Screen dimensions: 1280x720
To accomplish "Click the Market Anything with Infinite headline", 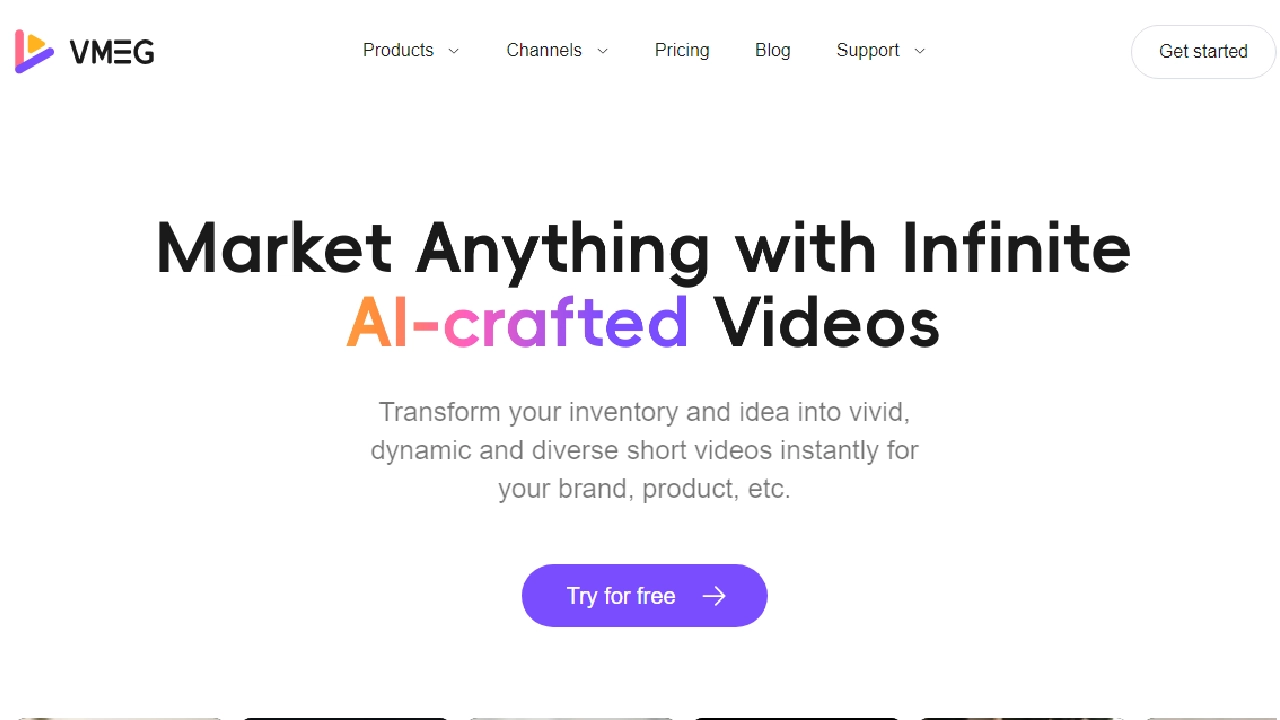I will [644, 248].
